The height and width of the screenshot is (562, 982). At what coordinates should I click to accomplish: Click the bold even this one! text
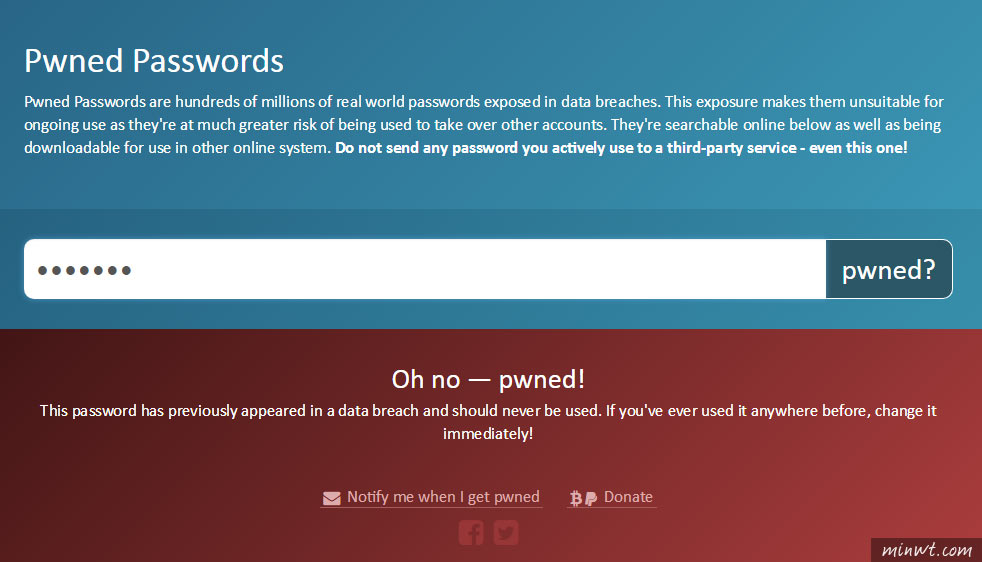(x=858, y=148)
